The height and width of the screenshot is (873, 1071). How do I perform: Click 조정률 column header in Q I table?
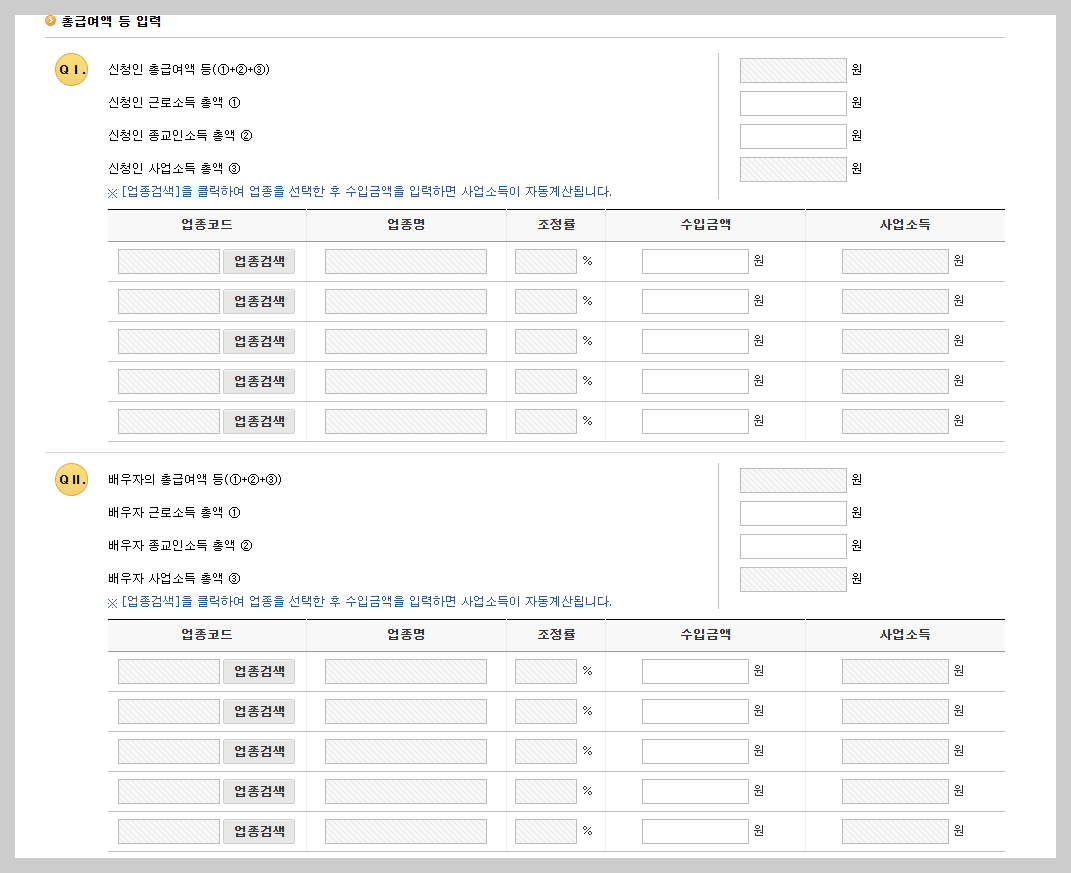(556, 225)
